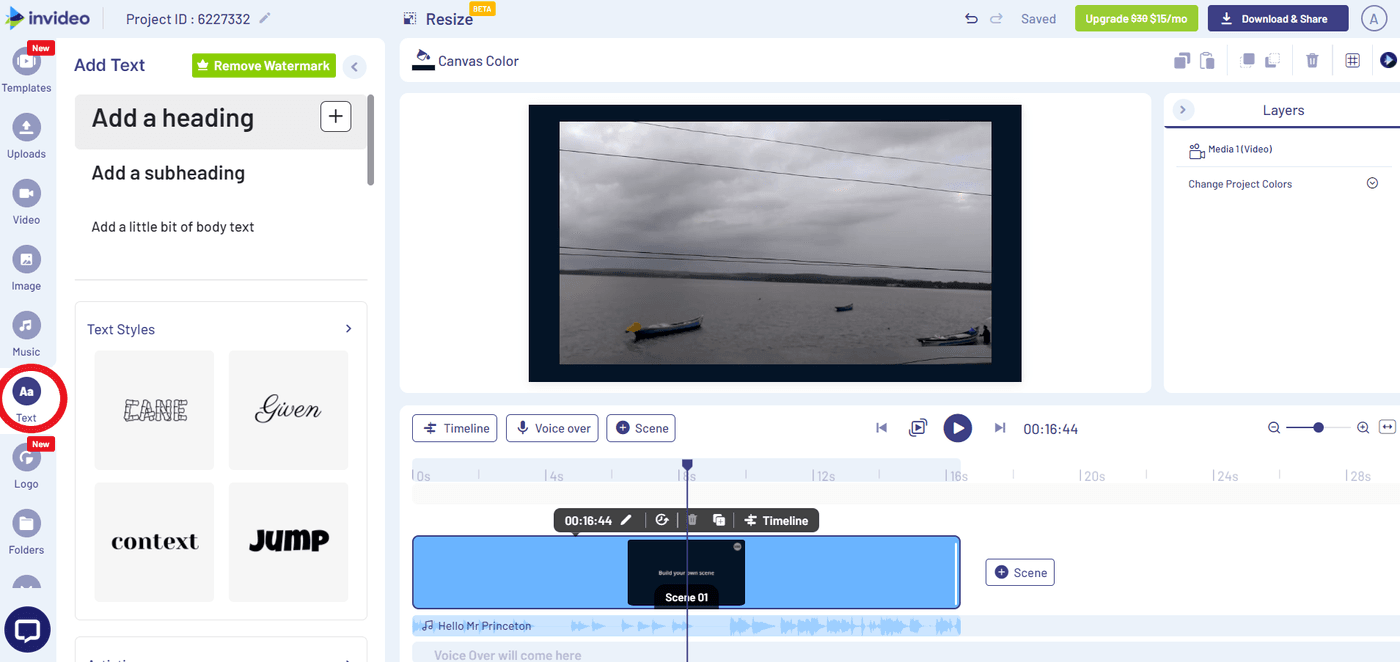This screenshot has width=1400, height=662.
Task: Open the Text Styles section chevron
Action: coord(348,327)
